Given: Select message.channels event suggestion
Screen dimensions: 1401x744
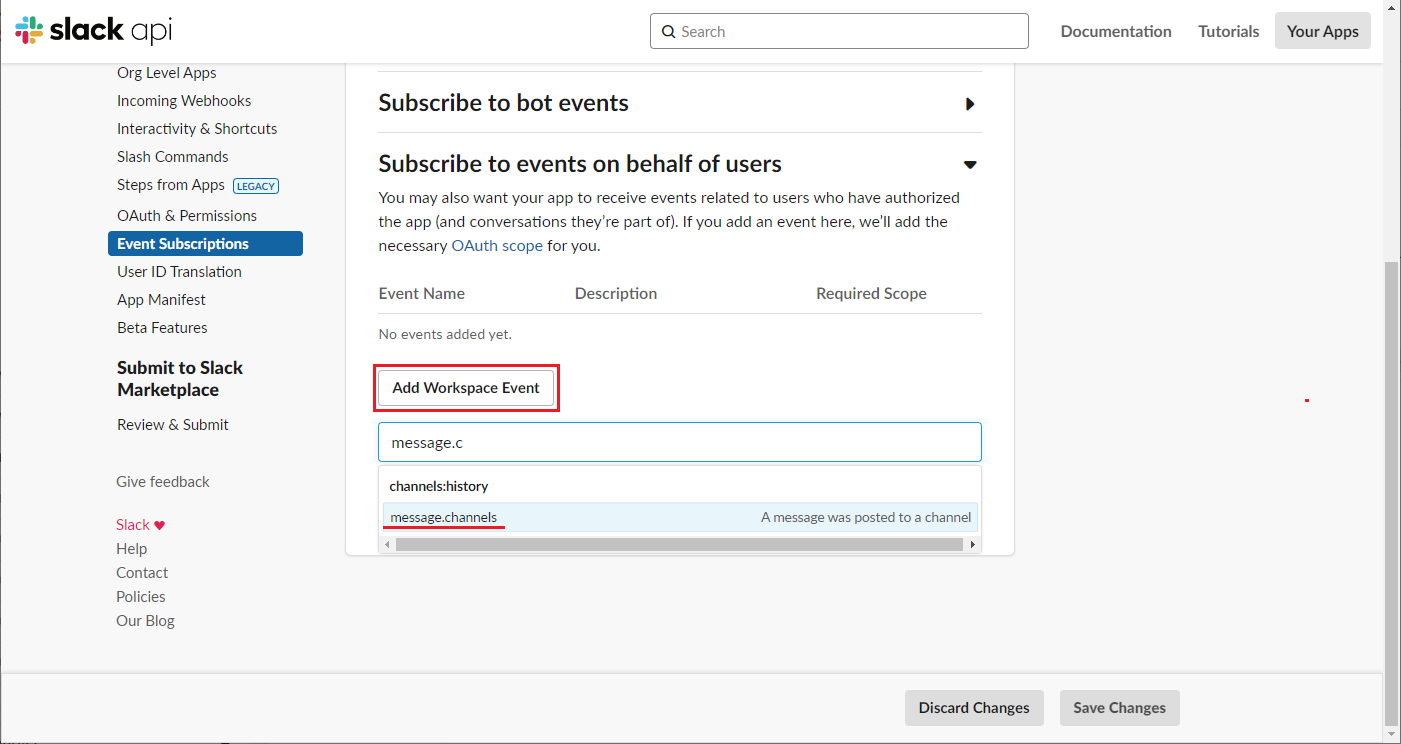Looking at the screenshot, I should coord(680,517).
